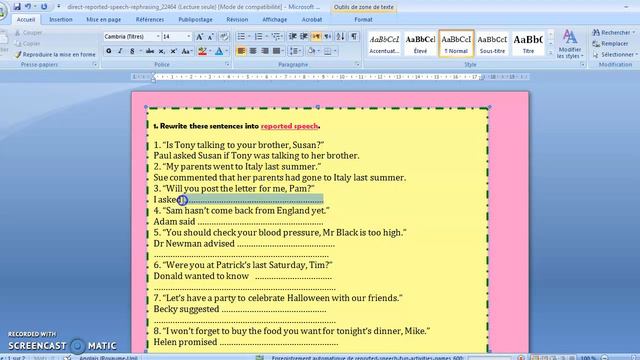
Task: Apply the Élevé style
Action: click(420, 43)
